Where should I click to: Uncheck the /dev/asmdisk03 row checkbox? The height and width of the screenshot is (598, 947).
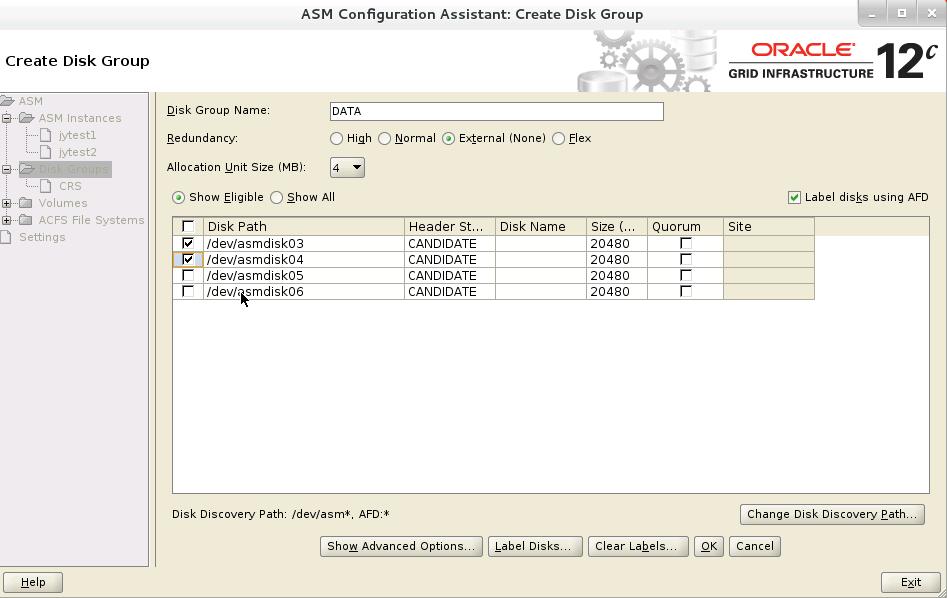pyautogui.click(x=188, y=243)
